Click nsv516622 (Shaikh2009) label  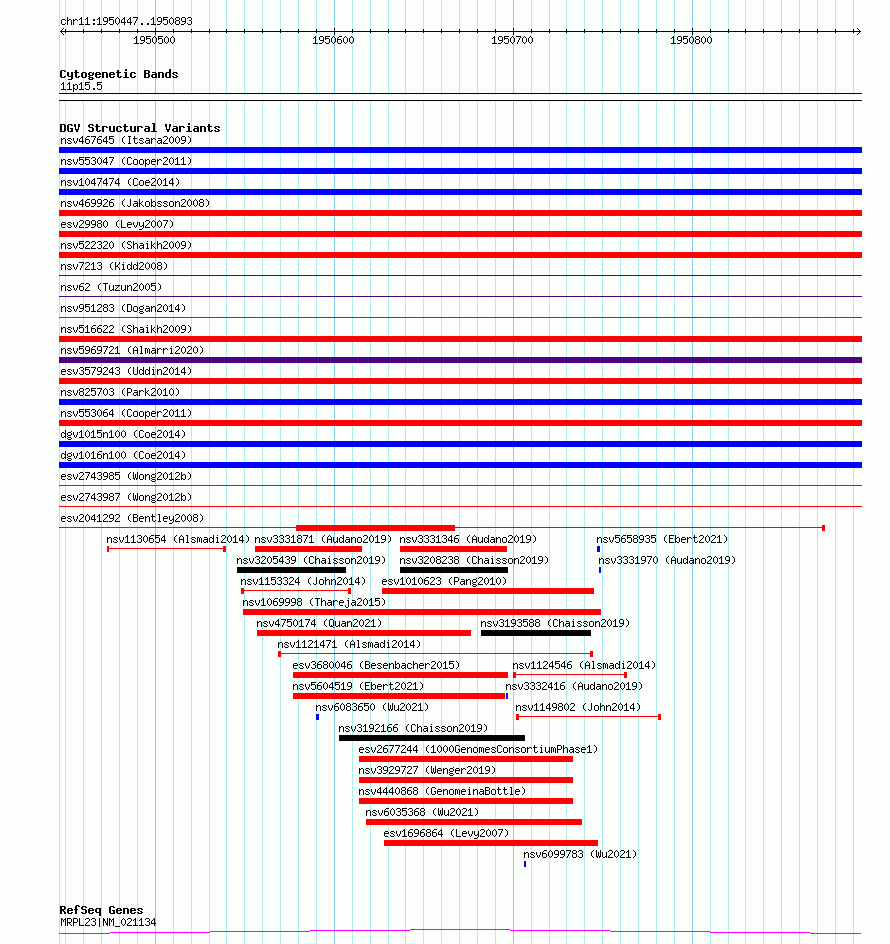point(126,329)
